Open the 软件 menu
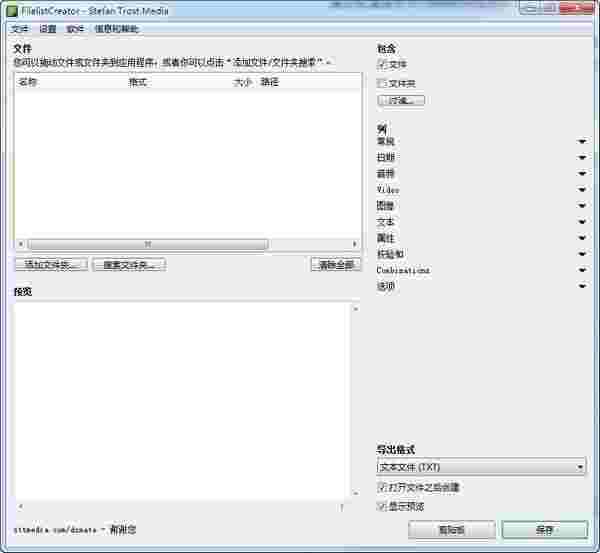The height and width of the screenshot is (553, 600). click(x=75, y=29)
